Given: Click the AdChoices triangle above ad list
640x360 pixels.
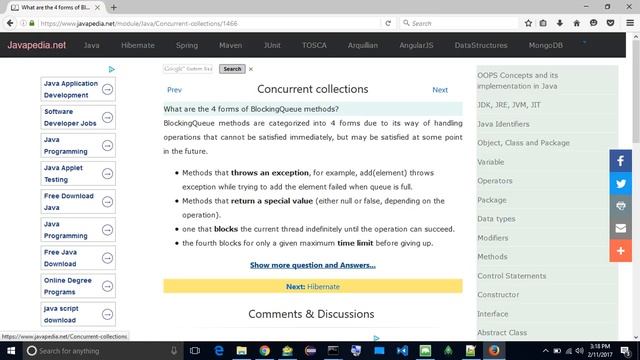Looking at the screenshot, I should (x=111, y=69).
